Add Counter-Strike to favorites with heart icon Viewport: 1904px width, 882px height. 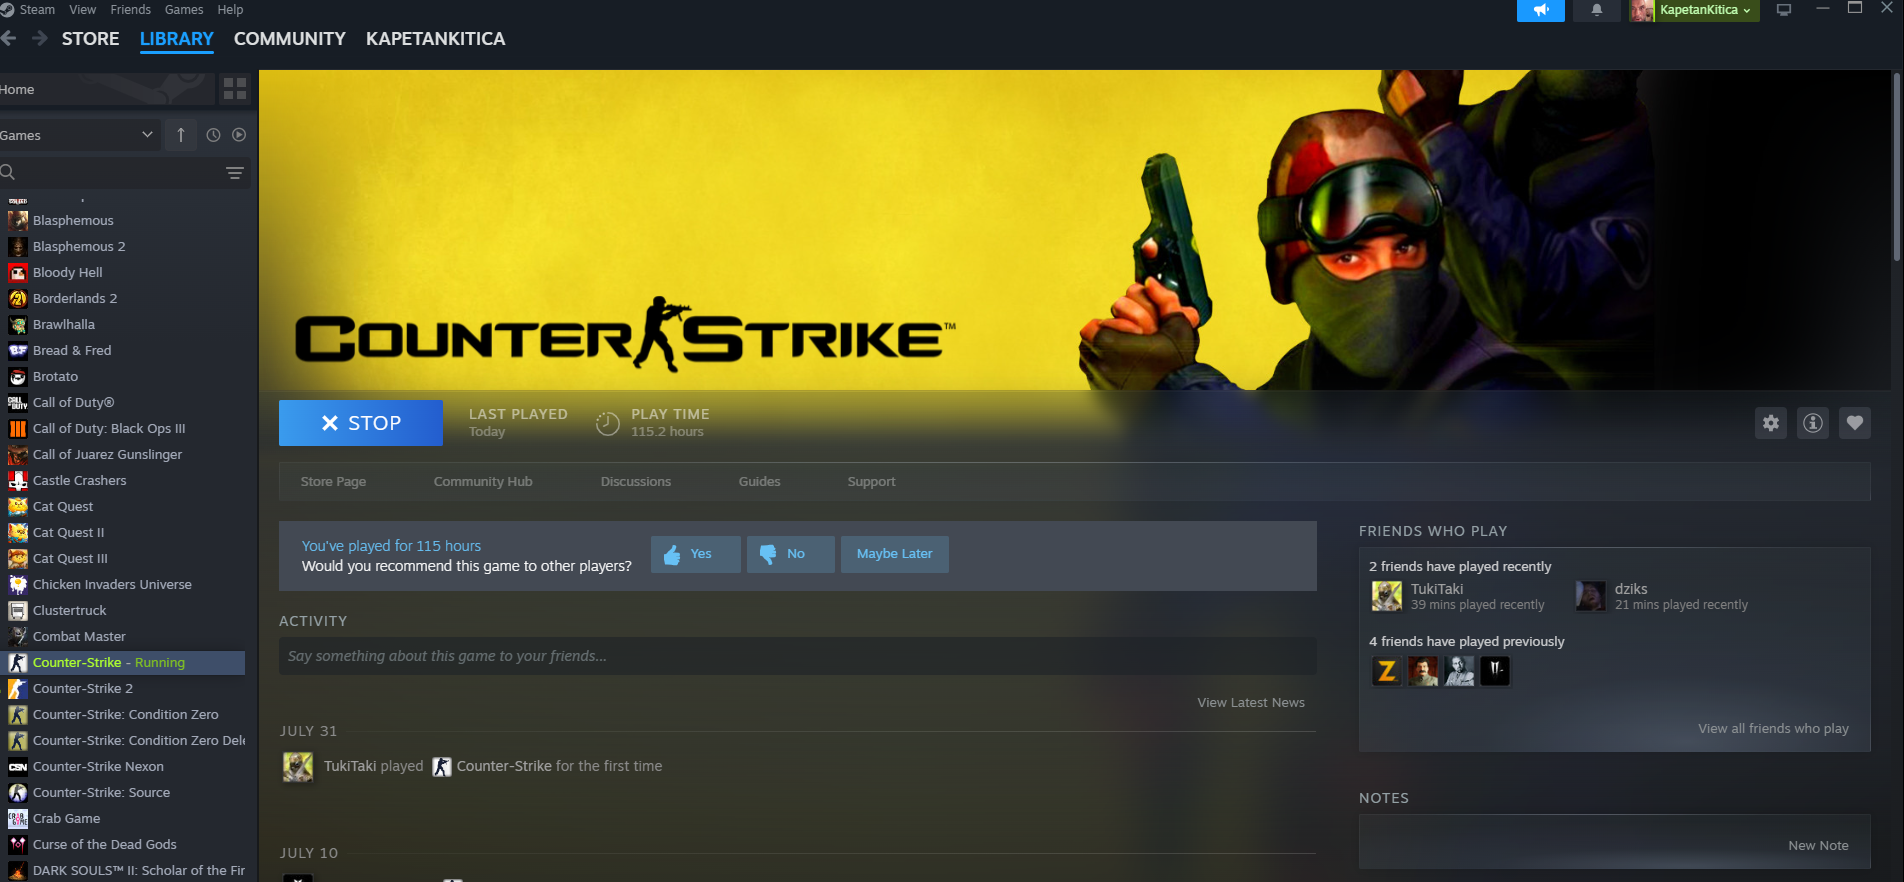coord(1855,423)
